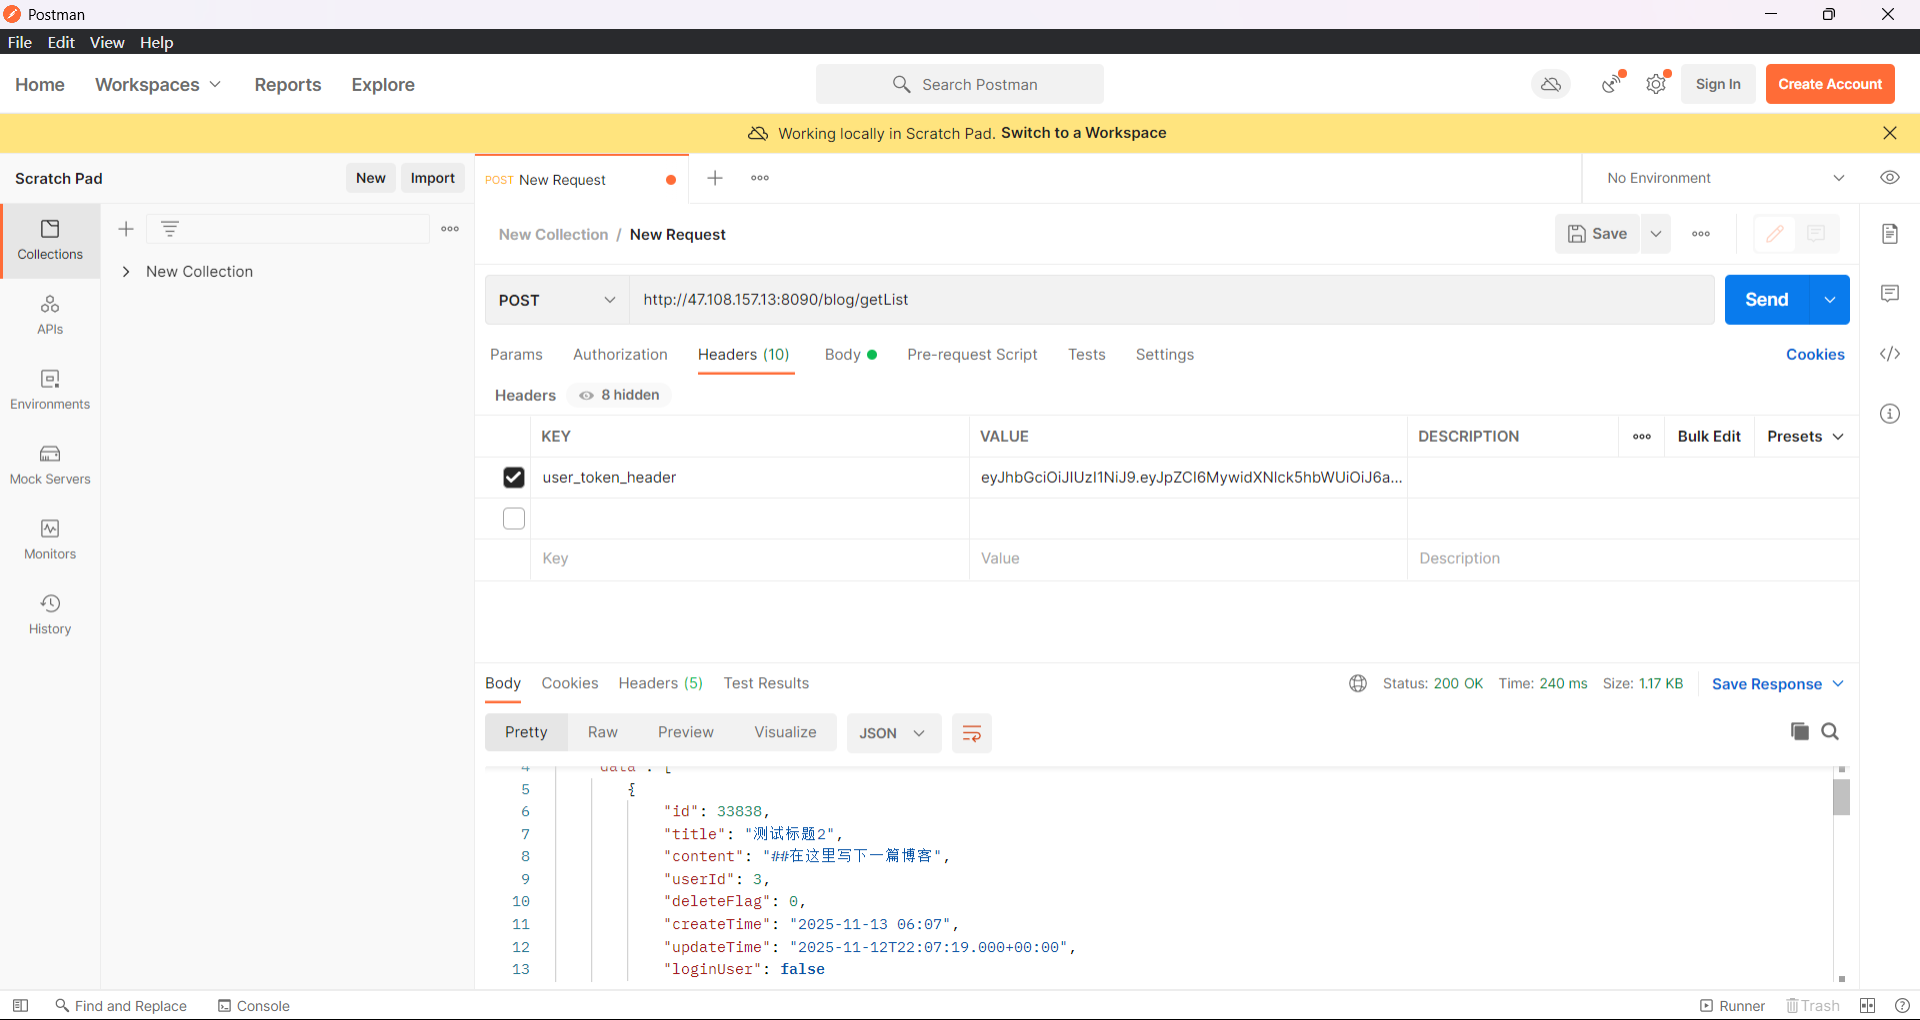Expand the Save options arrow
This screenshot has width=1920, height=1020.
tap(1656, 234)
